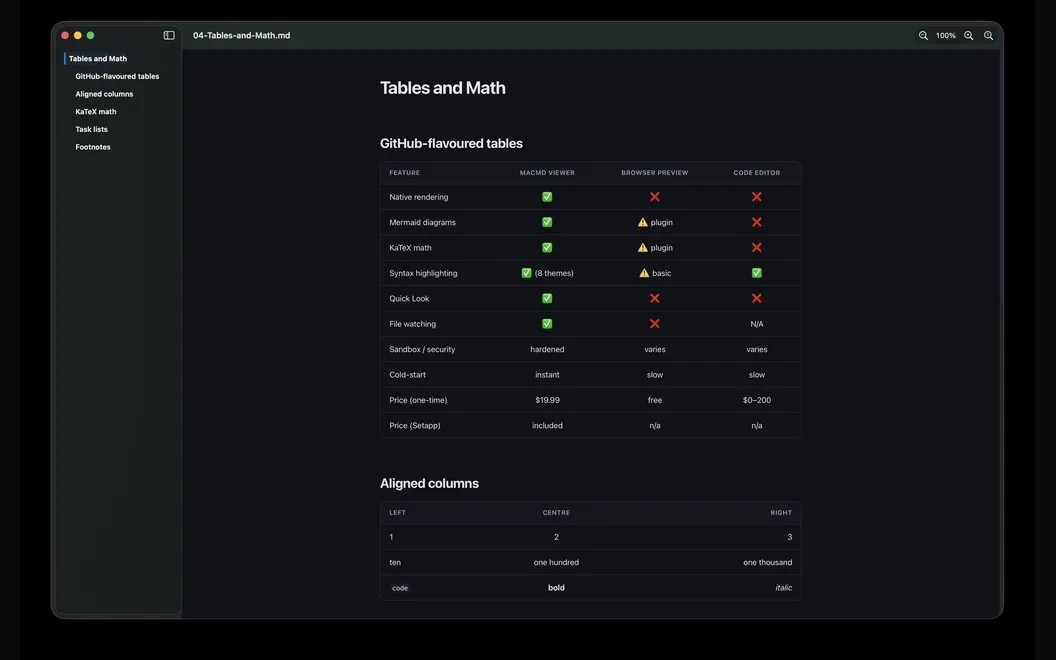Jump to GitHub-flavoured tables in sidebar

[x=117, y=76]
